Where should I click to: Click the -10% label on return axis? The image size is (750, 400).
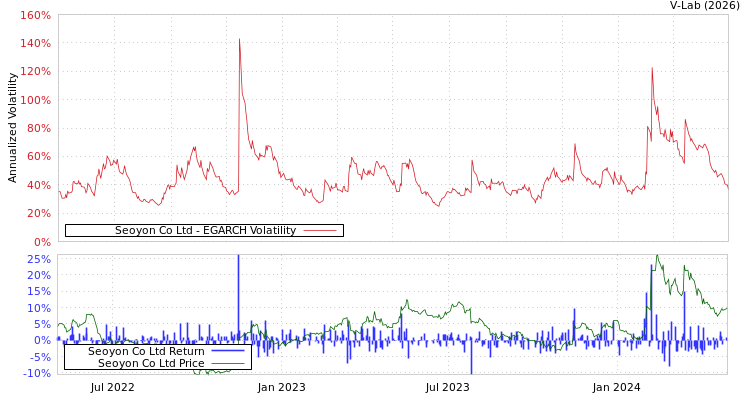click(36, 374)
